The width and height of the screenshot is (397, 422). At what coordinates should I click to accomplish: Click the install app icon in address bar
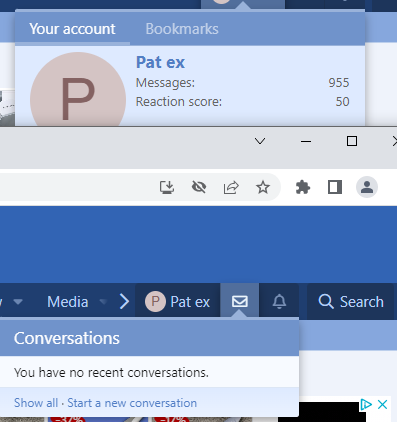(x=167, y=187)
